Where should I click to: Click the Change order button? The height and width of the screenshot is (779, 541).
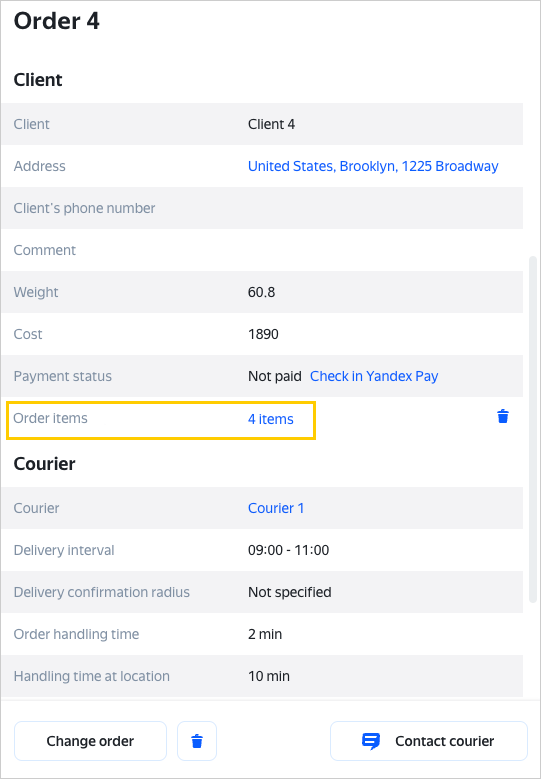click(x=90, y=741)
